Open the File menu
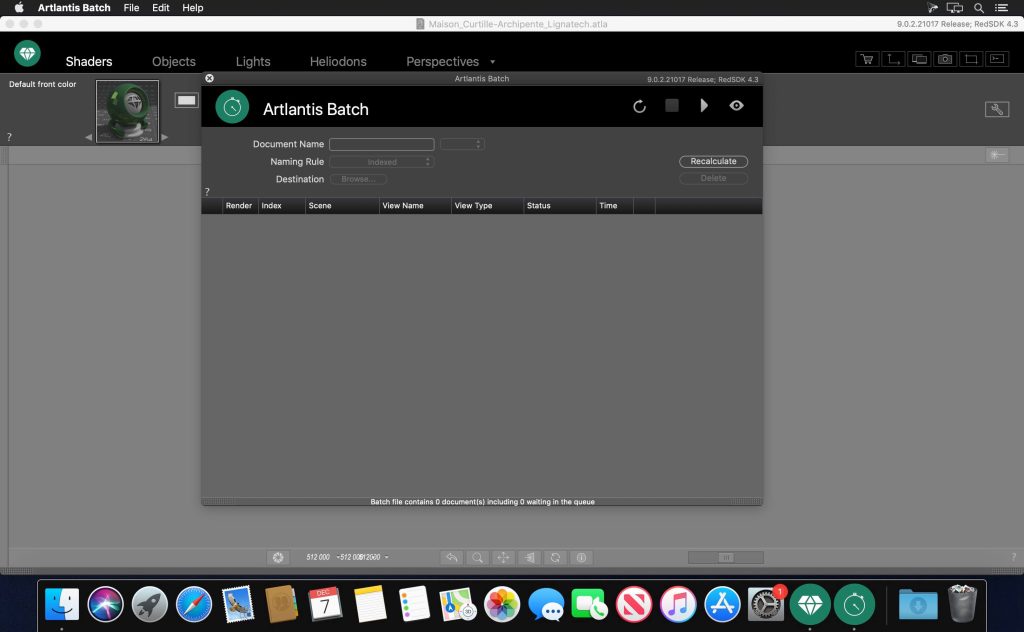The width and height of the screenshot is (1024, 632). 131,7
